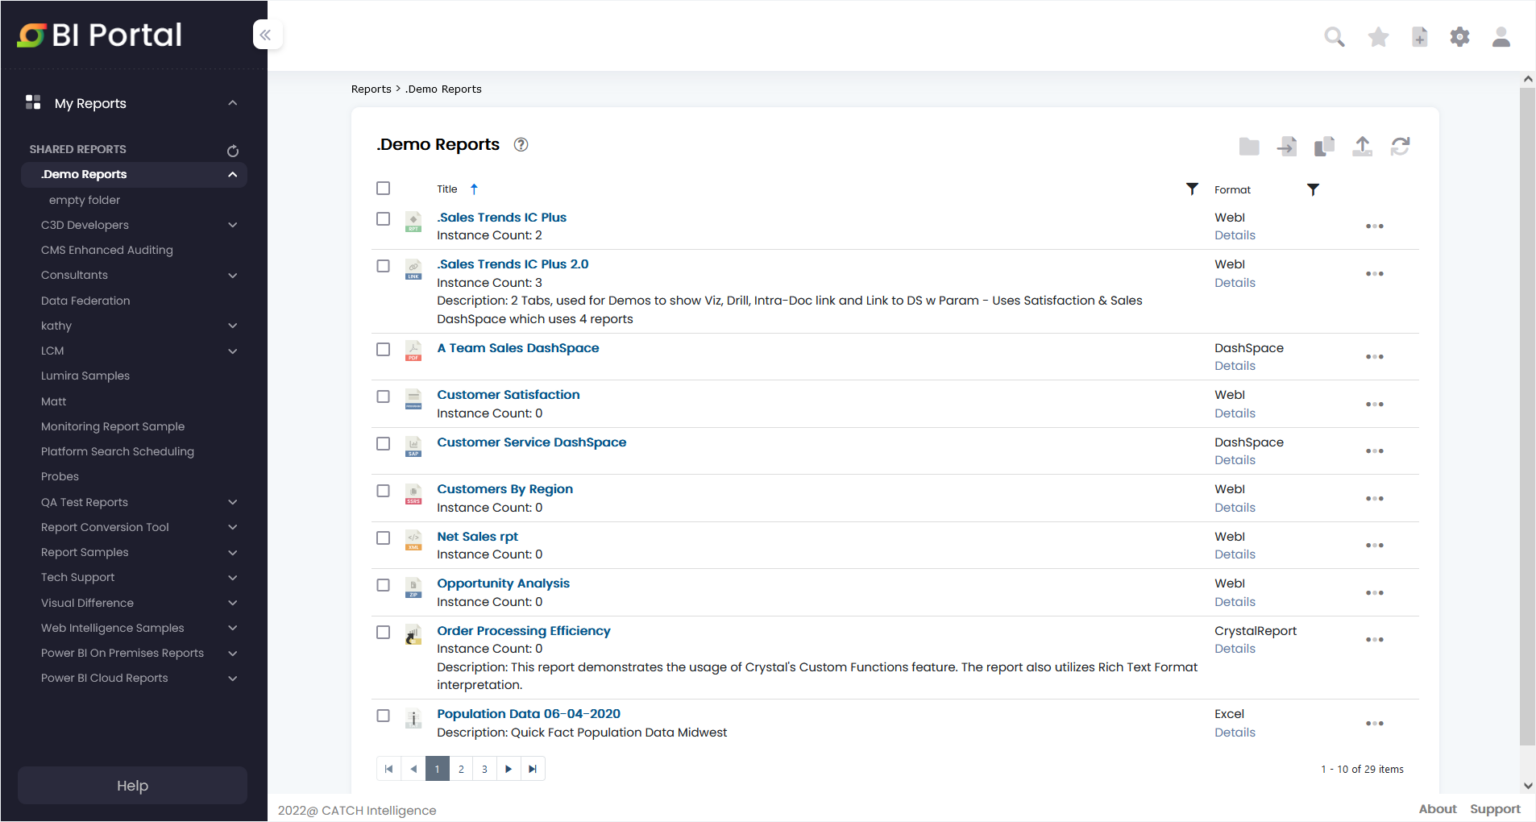Select the checkbox for A Team Sales DashSpace
This screenshot has width=1536, height=822.
pyautogui.click(x=383, y=349)
